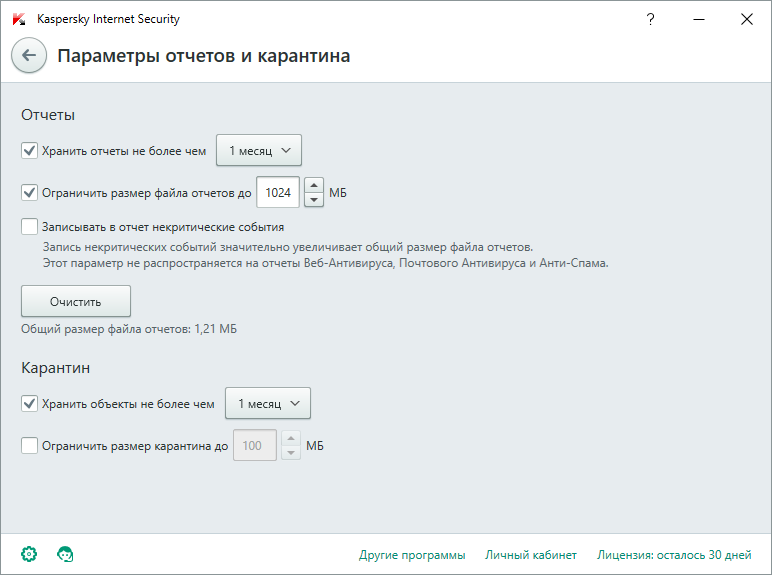Toggle 'Ограничить размер файла отчетов до' checkbox

coord(30,192)
